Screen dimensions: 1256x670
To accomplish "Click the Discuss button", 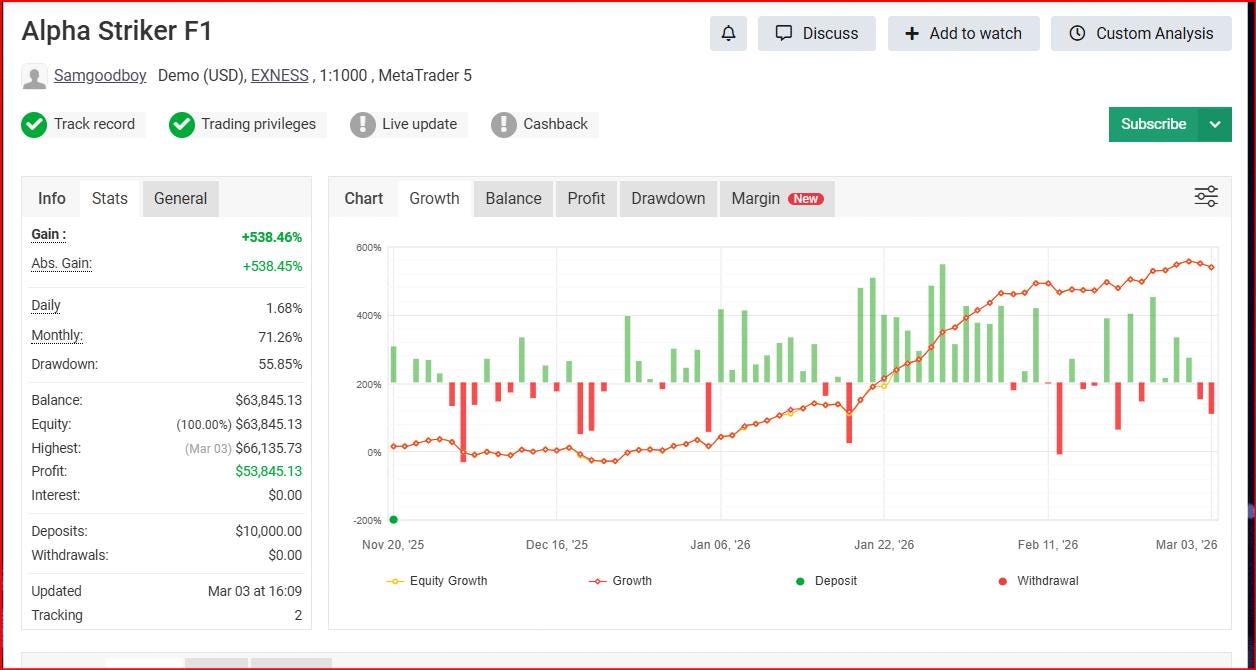I will coord(817,33).
